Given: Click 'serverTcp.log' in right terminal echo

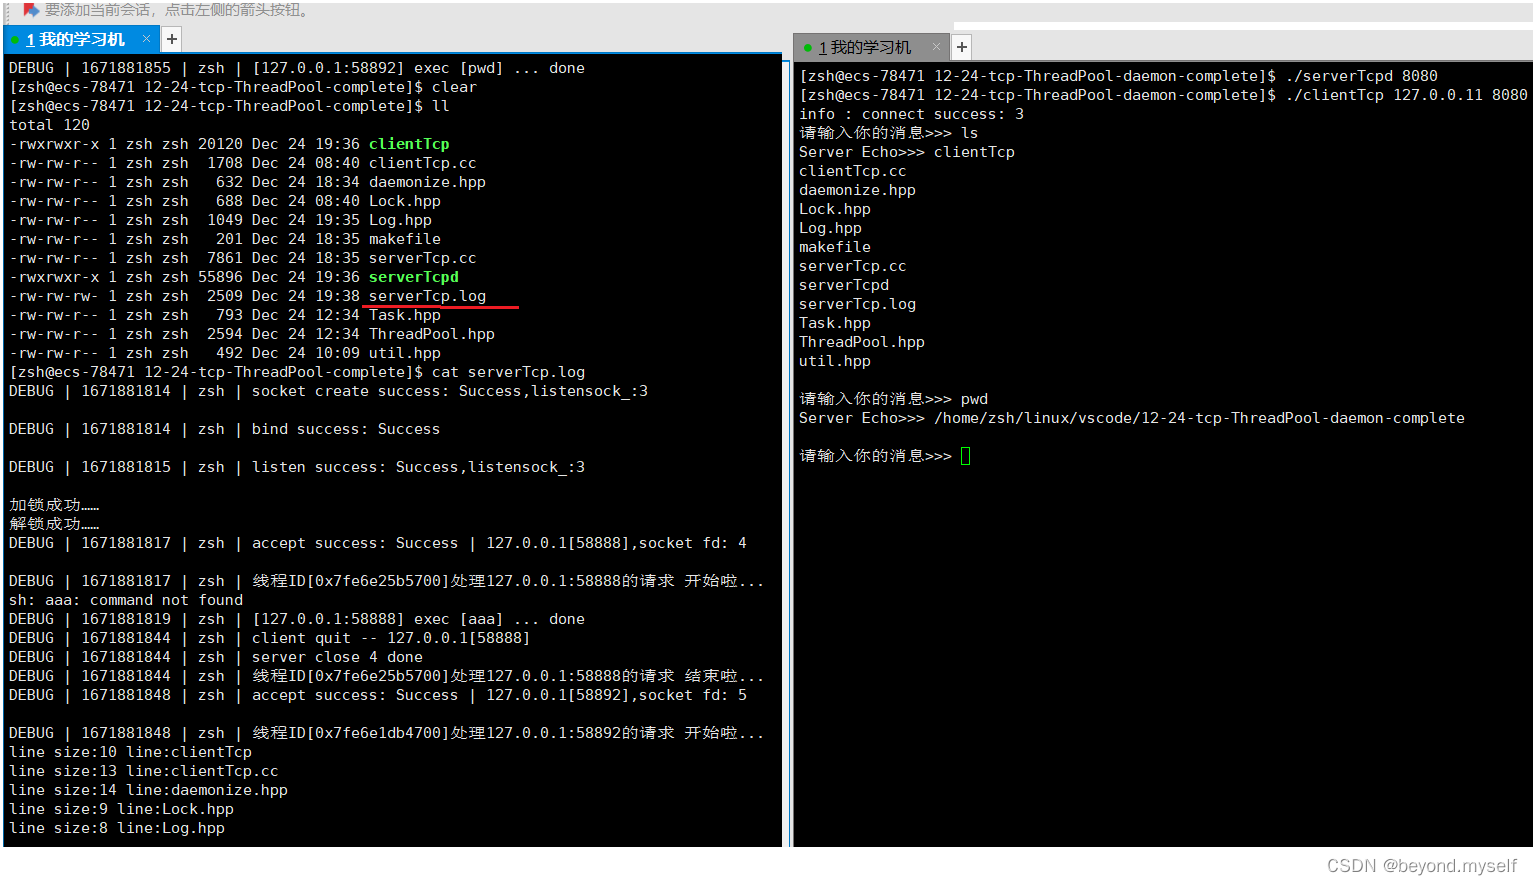Looking at the screenshot, I should coord(857,304).
